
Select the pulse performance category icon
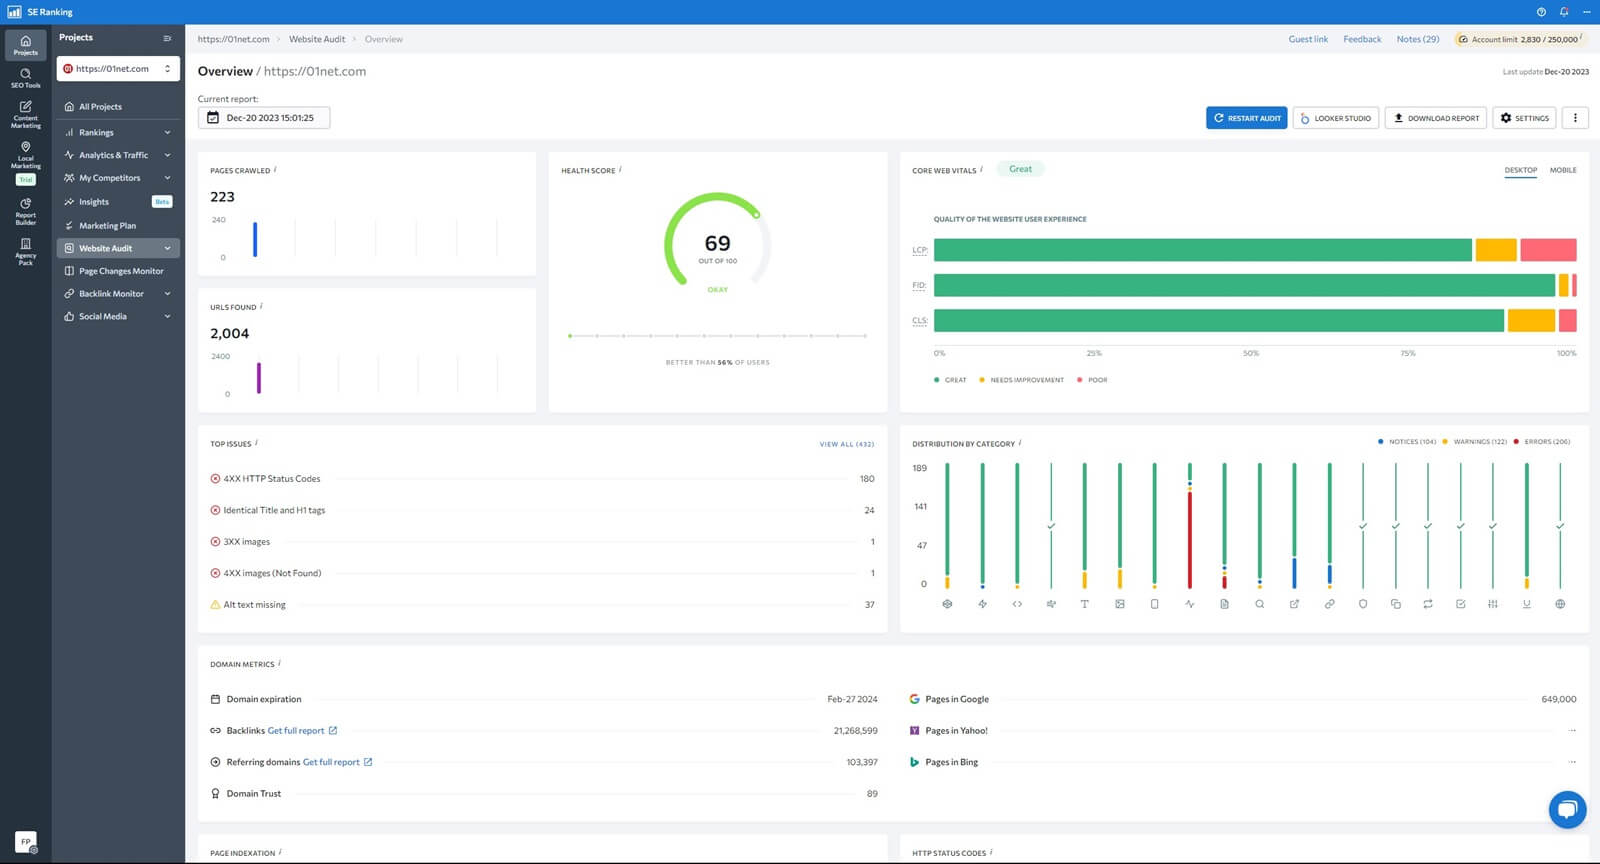tap(1189, 604)
